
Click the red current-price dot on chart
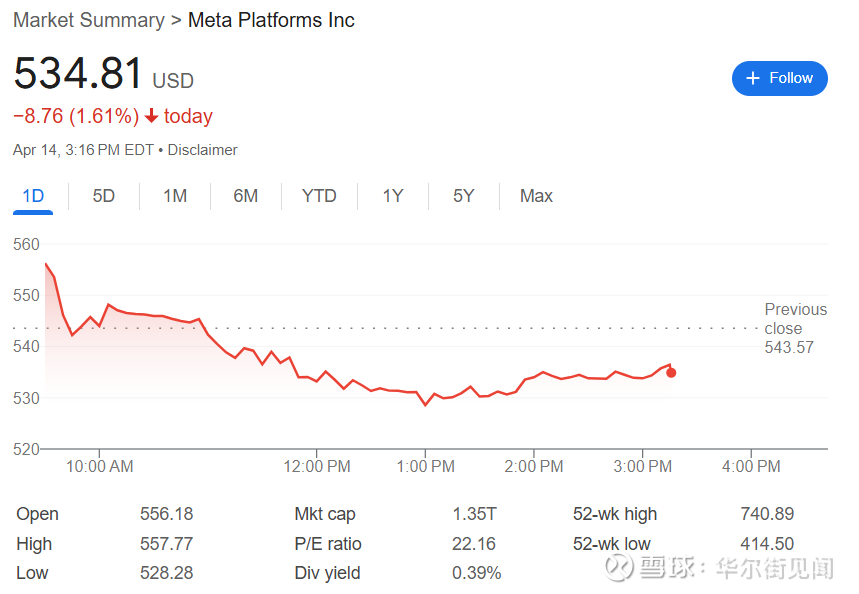click(671, 372)
